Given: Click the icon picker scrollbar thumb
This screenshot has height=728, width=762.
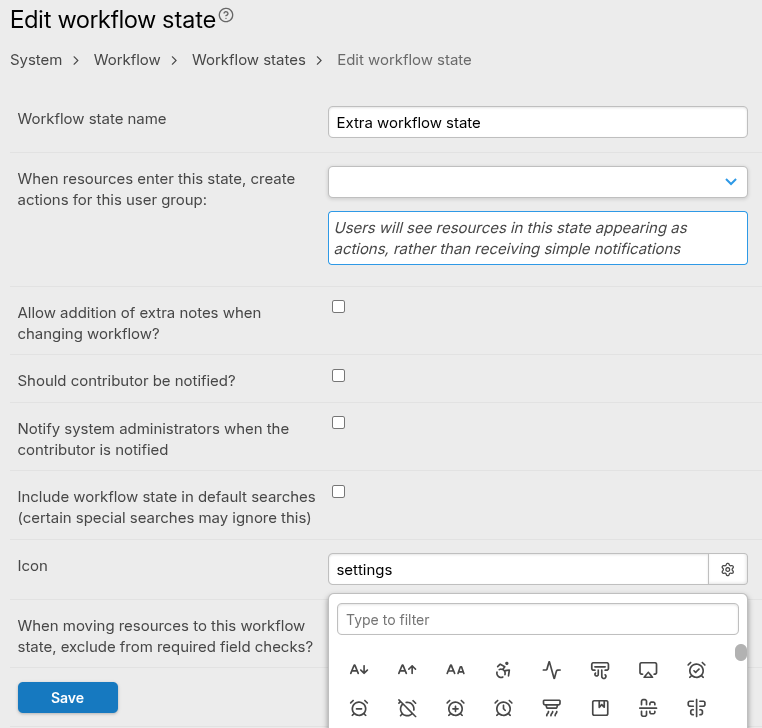Looking at the screenshot, I should (740, 653).
